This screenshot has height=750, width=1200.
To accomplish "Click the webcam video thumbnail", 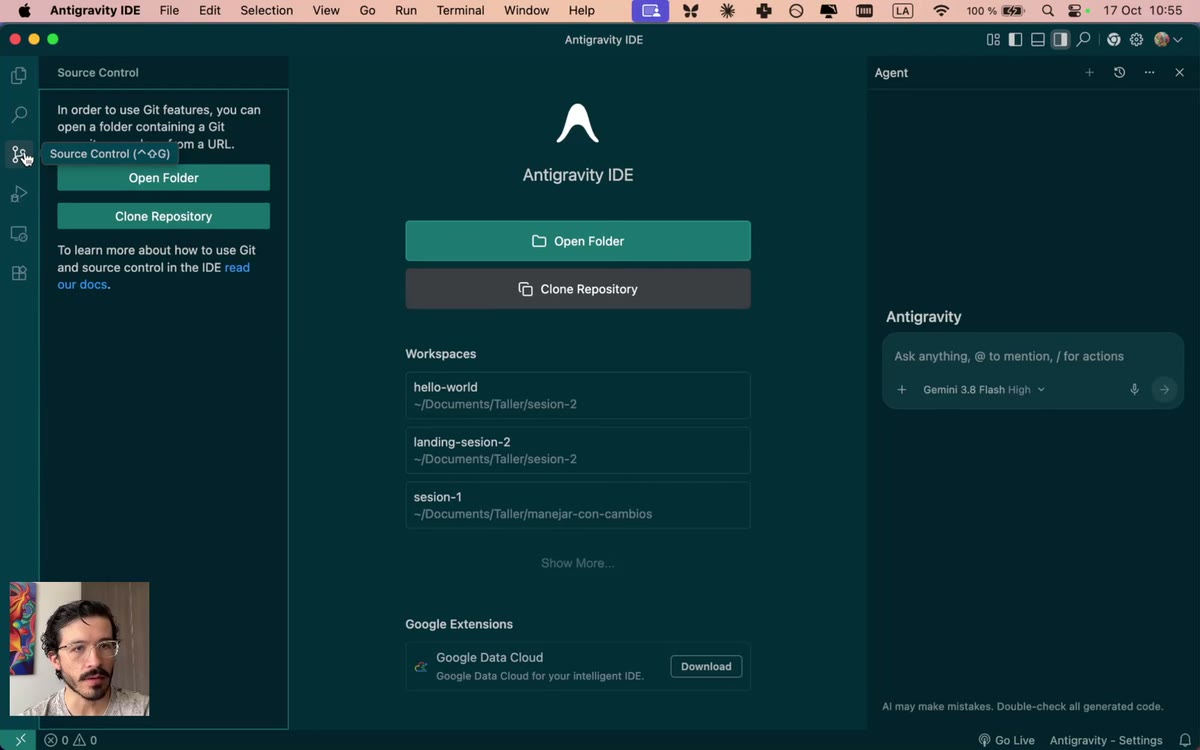I will pos(79,649).
